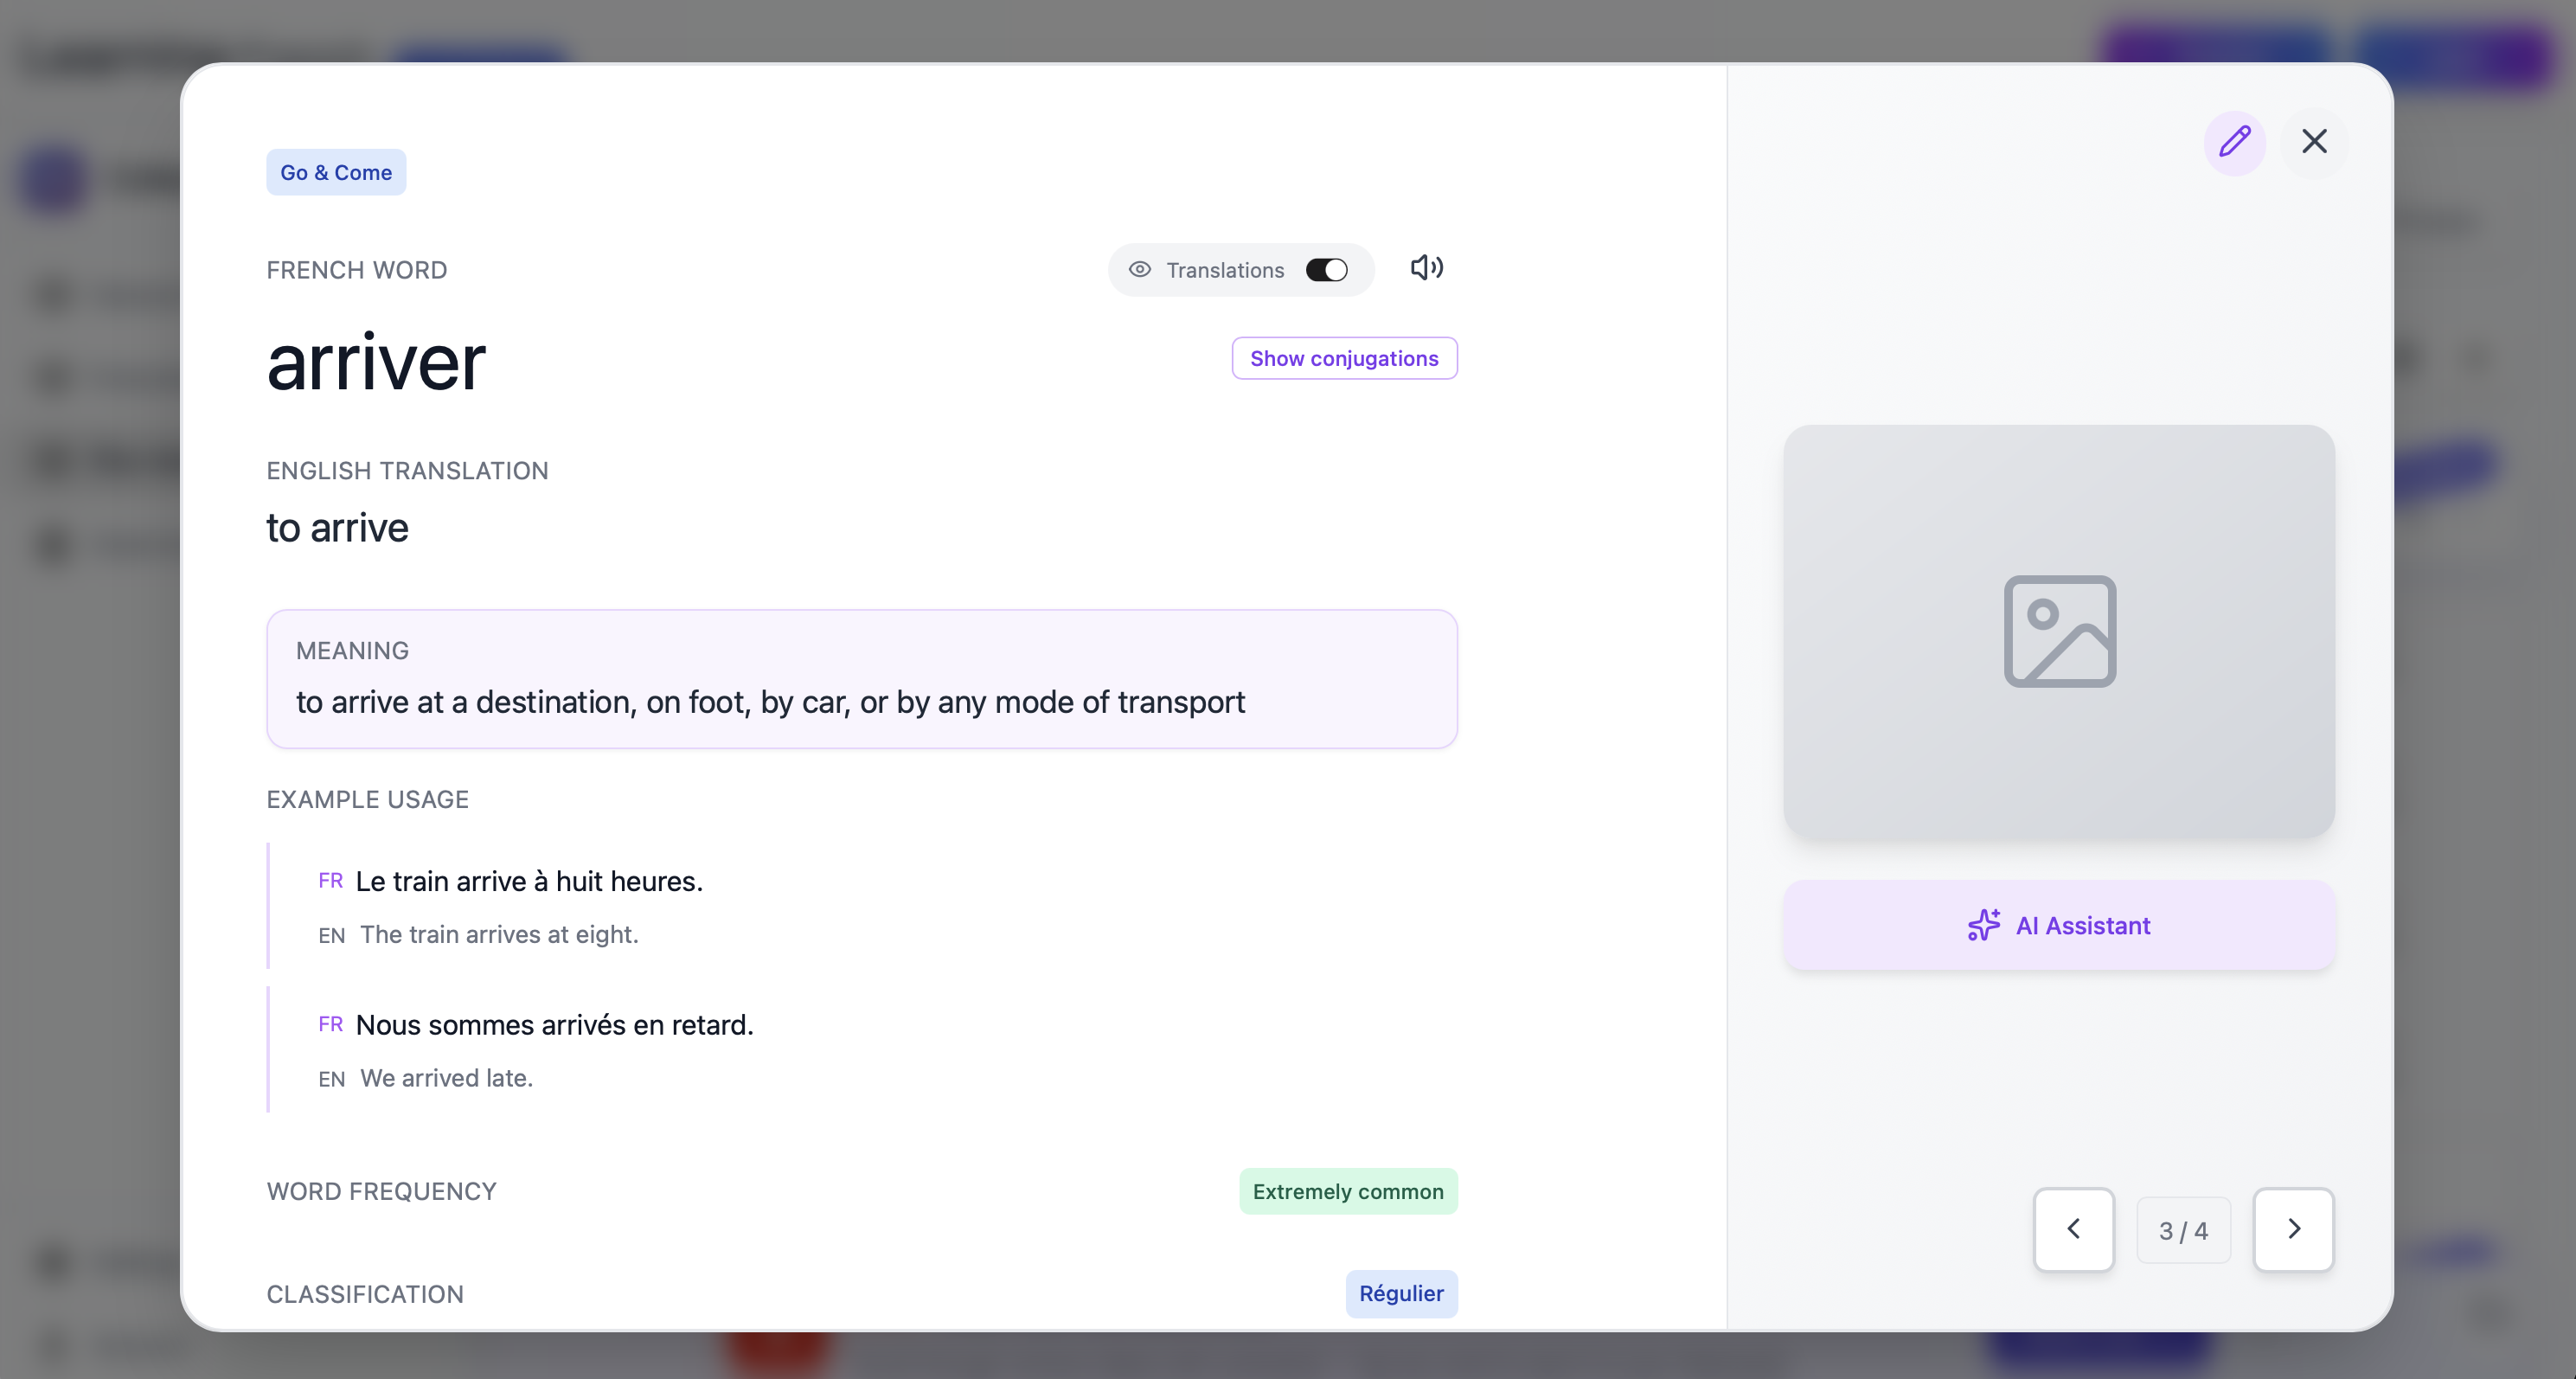Click the French word arriver heading
The height and width of the screenshot is (1379, 2576).
pyautogui.click(x=376, y=362)
